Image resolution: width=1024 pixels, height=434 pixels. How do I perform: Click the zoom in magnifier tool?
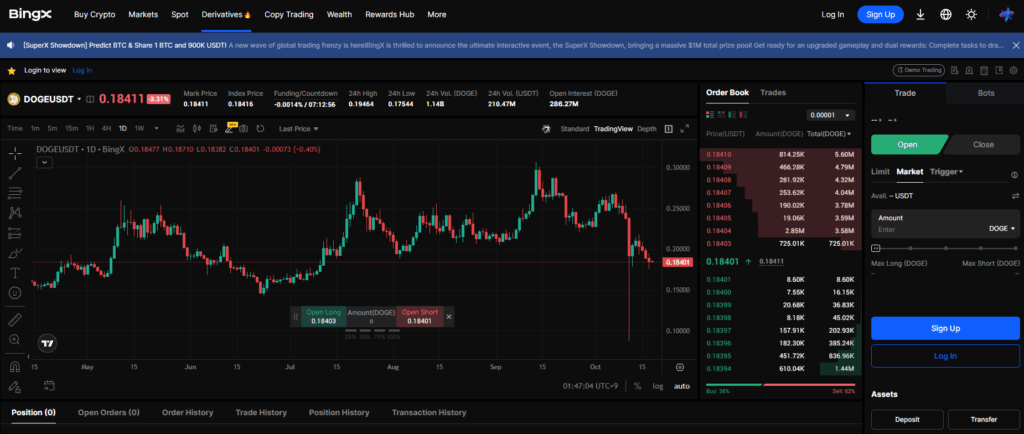pyautogui.click(x=15, y=340)
